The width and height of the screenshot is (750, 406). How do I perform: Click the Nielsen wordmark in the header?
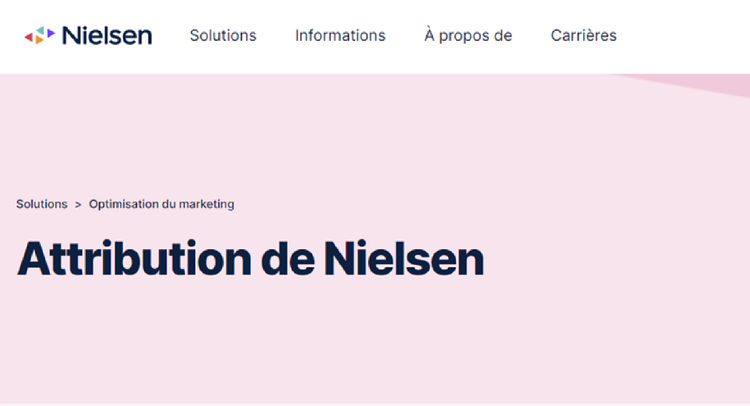pos(106,35)
